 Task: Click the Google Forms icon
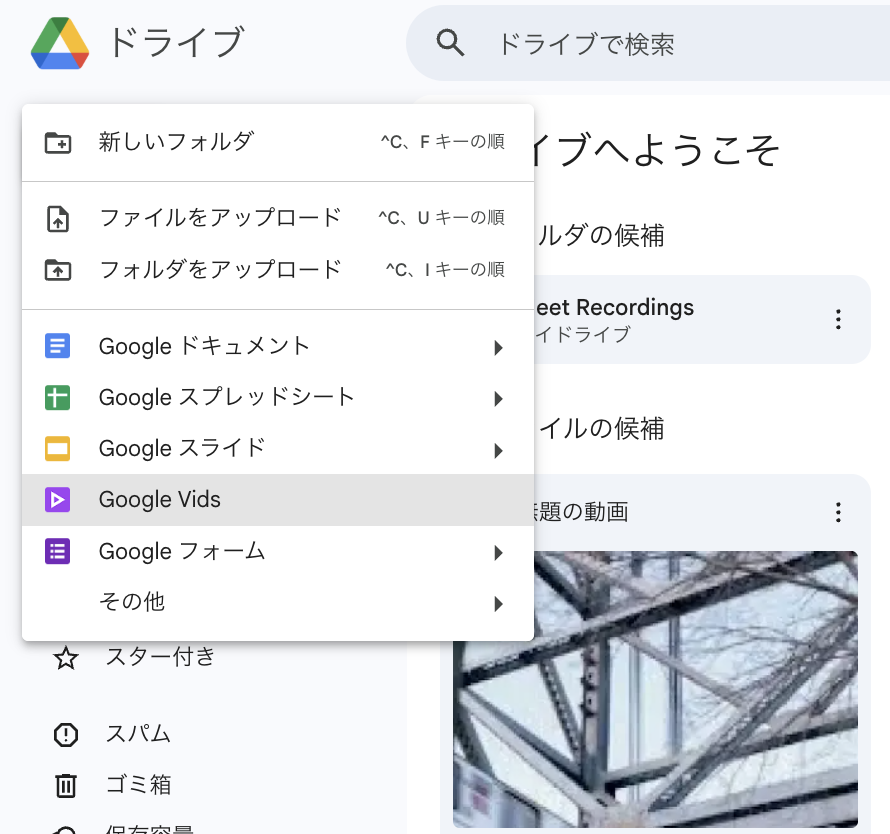pos(58,551)
